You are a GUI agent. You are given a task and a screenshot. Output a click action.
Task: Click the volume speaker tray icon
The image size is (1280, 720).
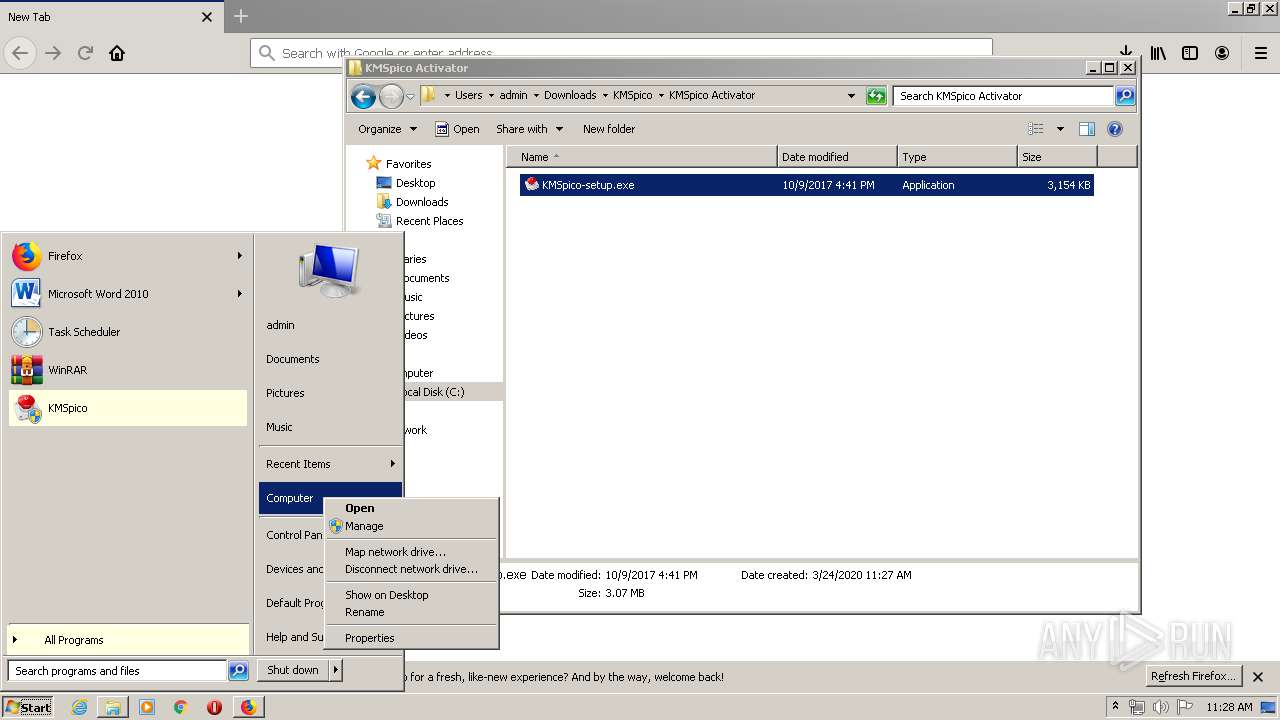[x=1161, y=707]
